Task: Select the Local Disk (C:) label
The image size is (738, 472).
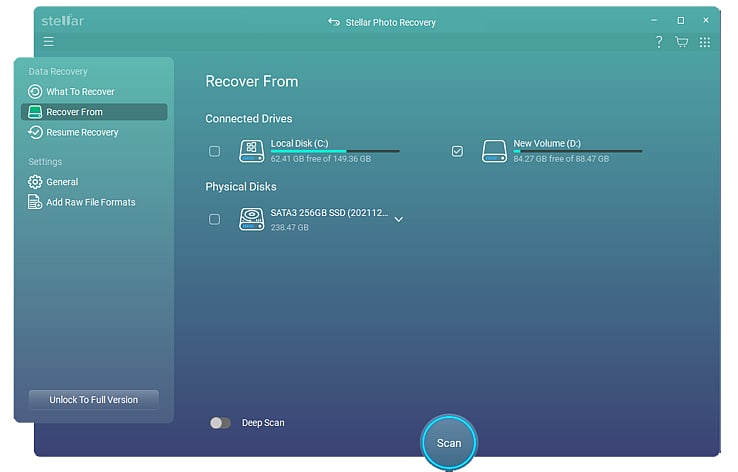Action: [x=299, y=143]
